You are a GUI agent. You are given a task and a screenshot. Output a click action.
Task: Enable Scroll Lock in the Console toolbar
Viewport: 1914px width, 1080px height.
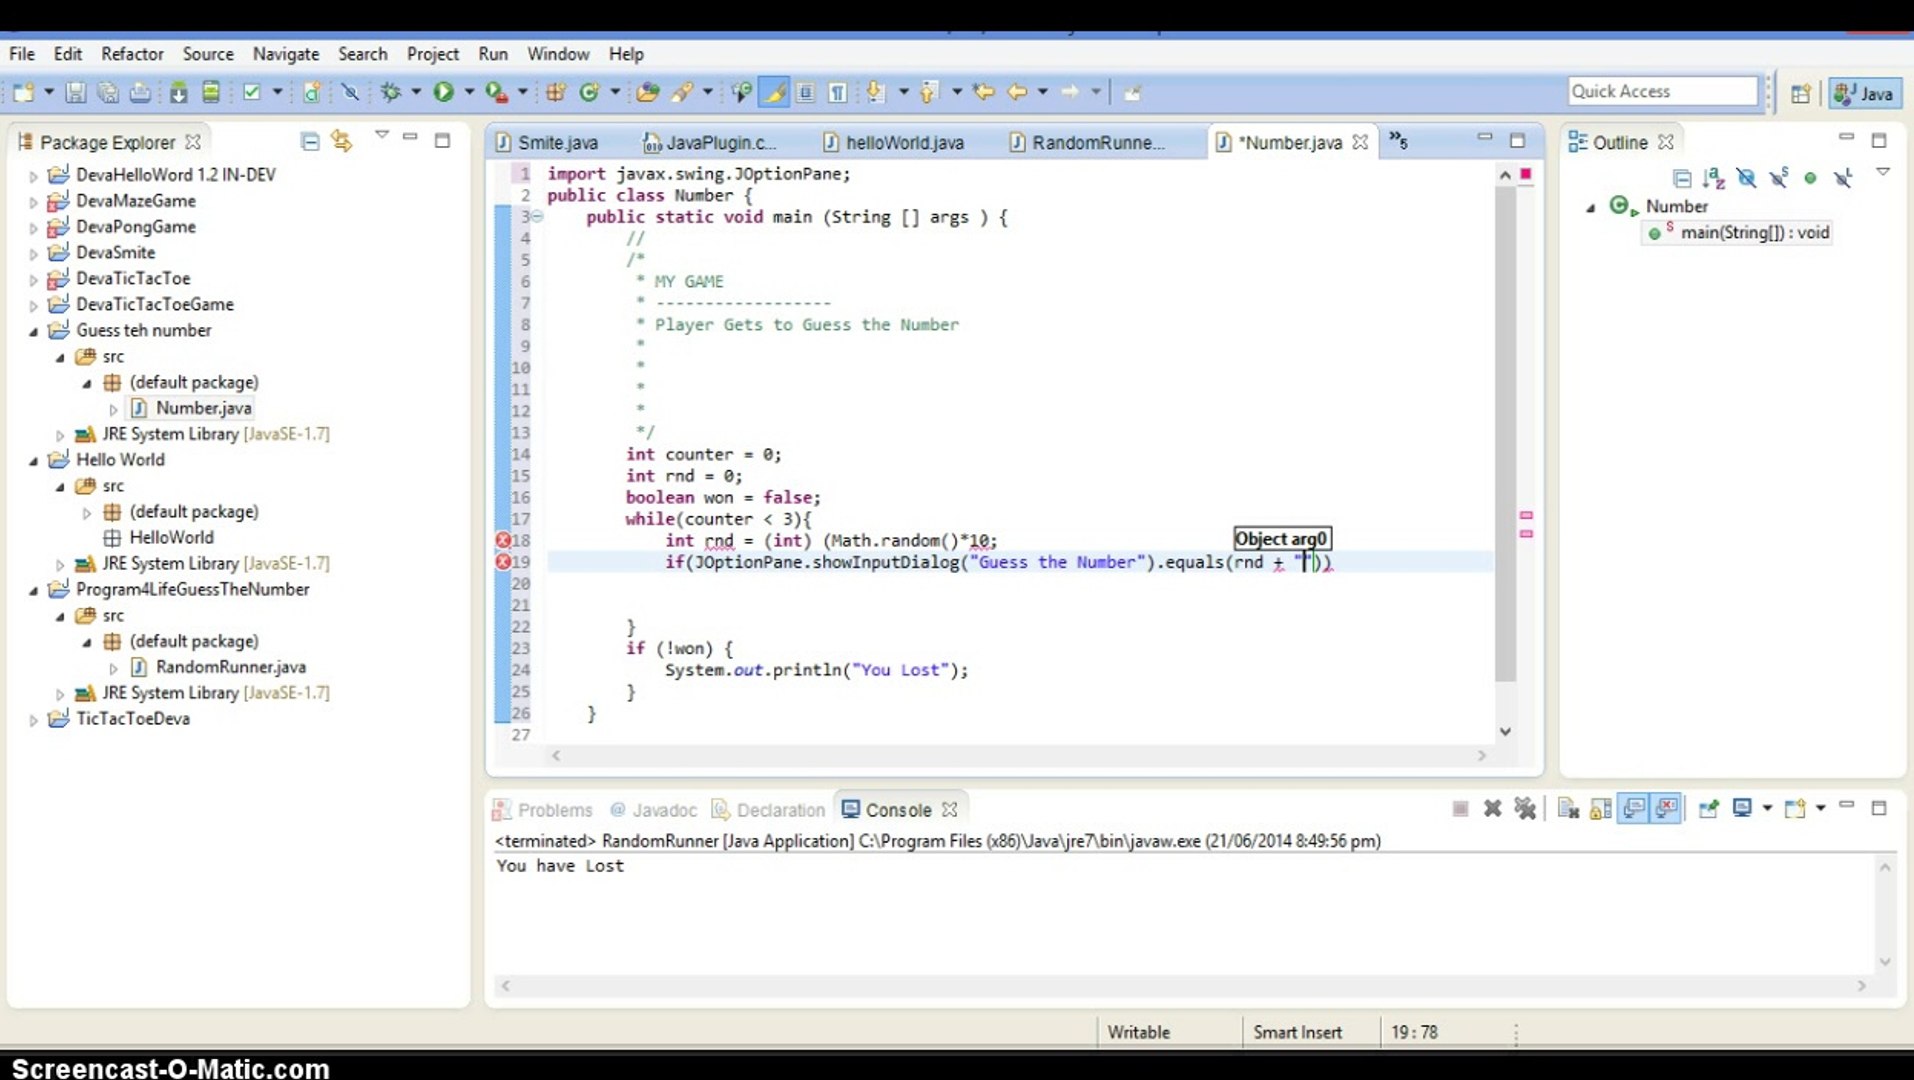(x=1598, y=808)
